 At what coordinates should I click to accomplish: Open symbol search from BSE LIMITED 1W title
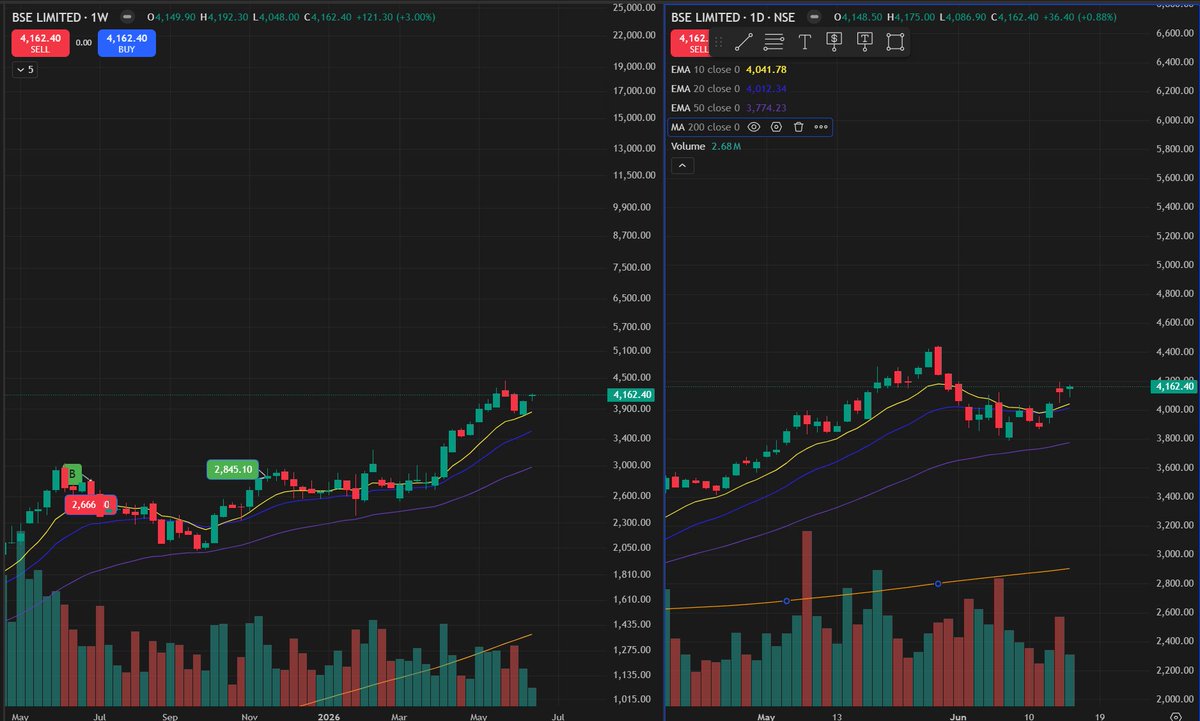point(60,18)
